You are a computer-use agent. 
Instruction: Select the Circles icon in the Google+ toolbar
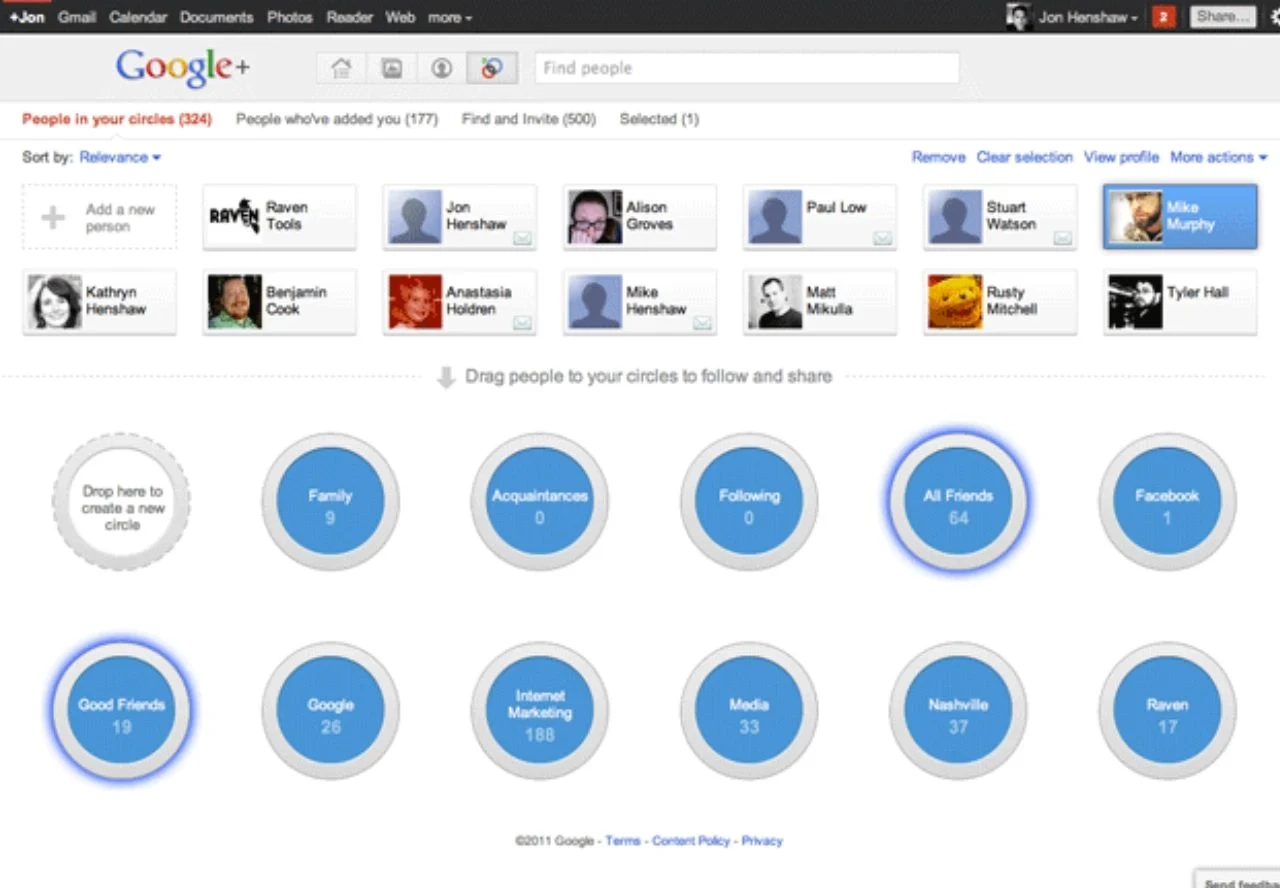coord(491,68)
